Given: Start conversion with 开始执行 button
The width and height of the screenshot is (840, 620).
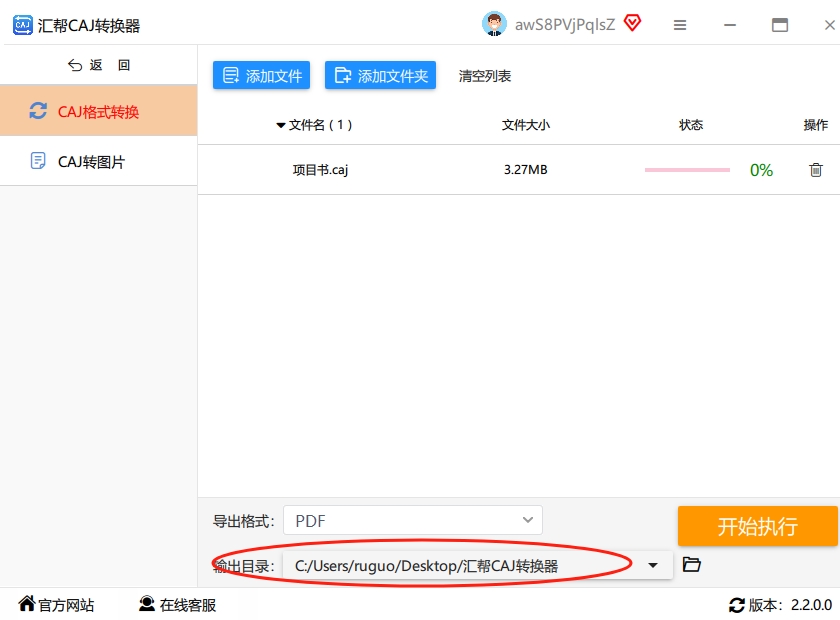Looking at the screenshot, I should coord(757,526).
